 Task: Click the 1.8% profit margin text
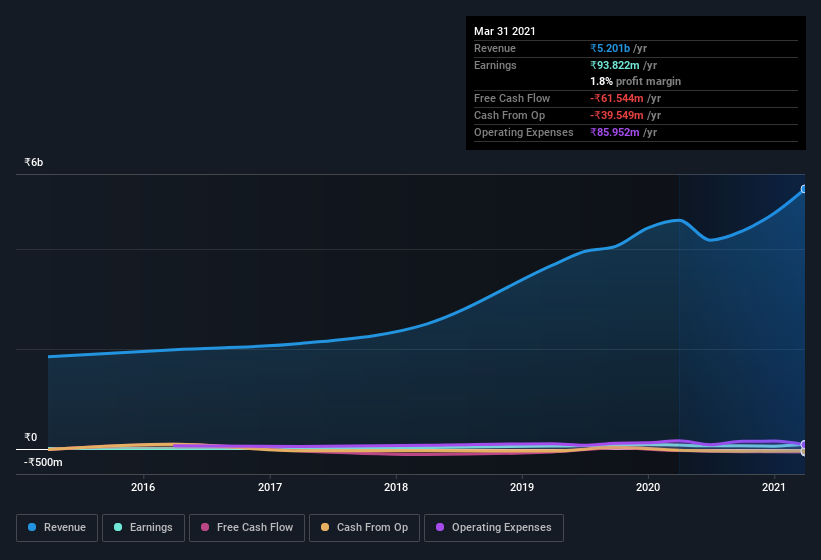(636, 81)
